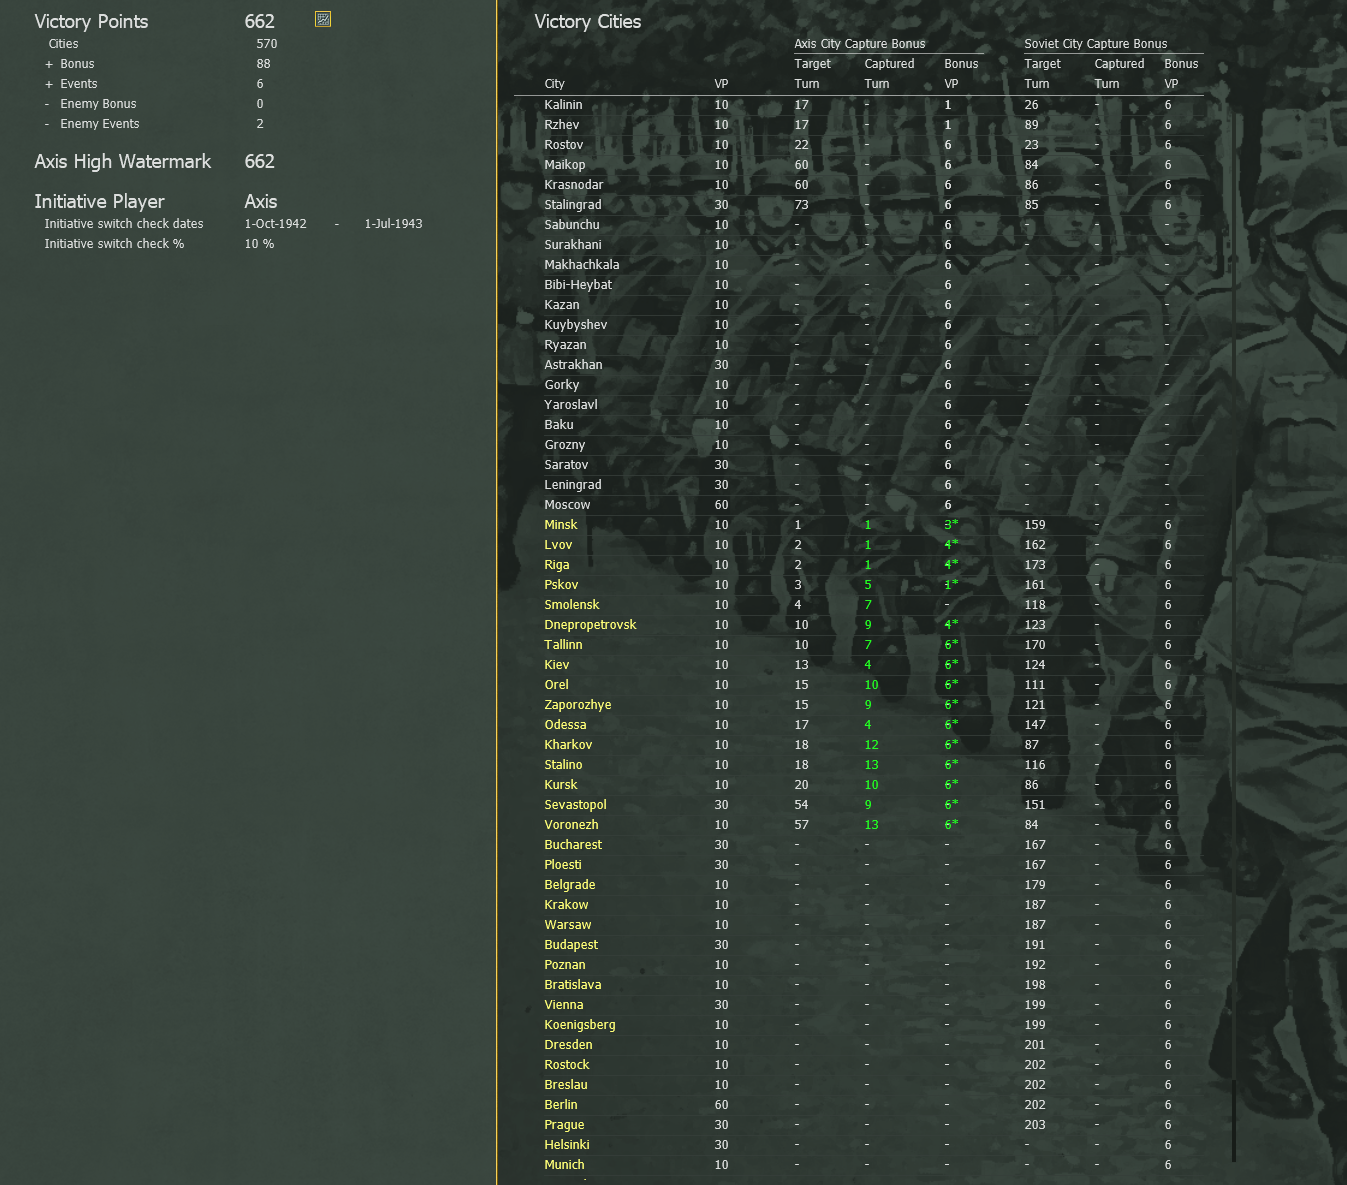Click the Vienna city name
This screenshot has width=1347, height=1185.
pos(564,1005)
